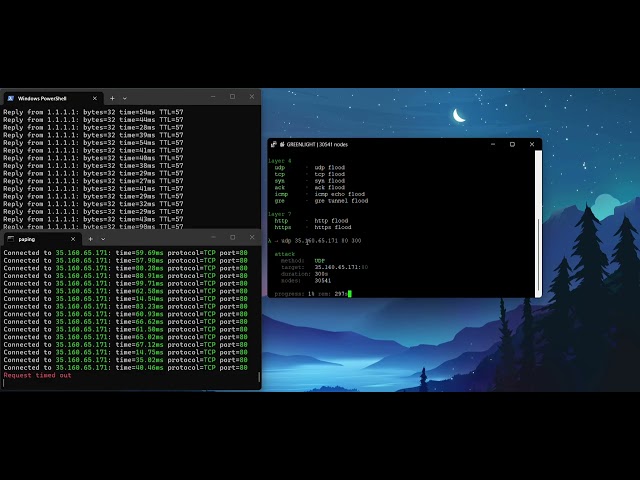Click the paping terminal icon in tab

click(11, 239)
